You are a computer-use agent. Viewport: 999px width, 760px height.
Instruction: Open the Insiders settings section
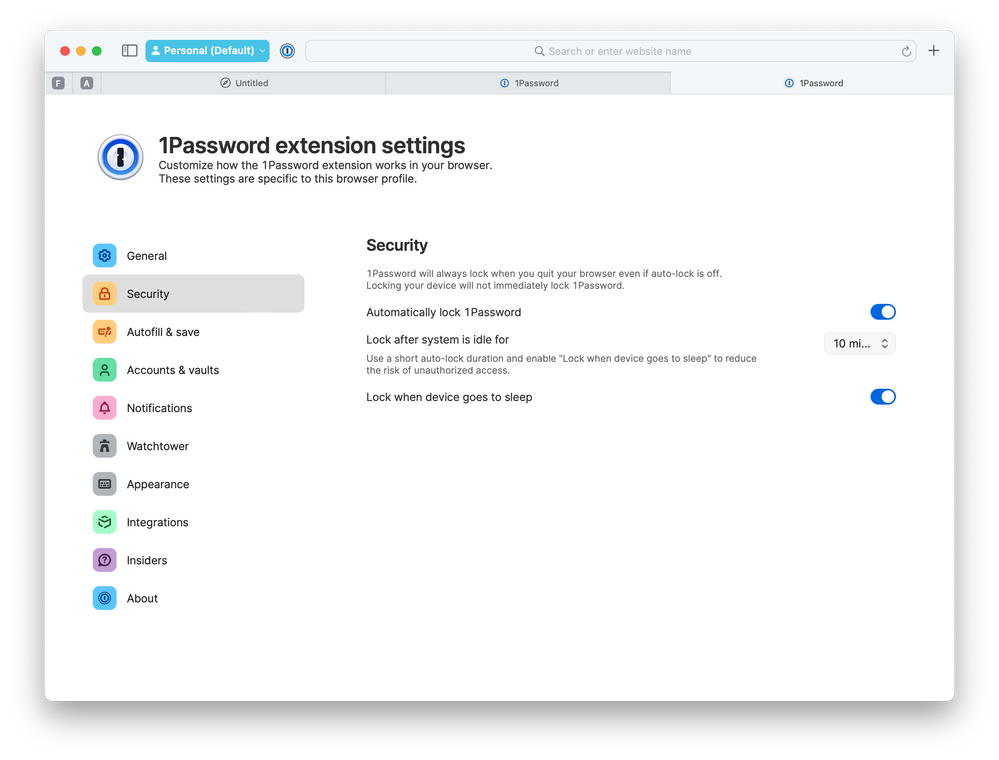[147, 560]
